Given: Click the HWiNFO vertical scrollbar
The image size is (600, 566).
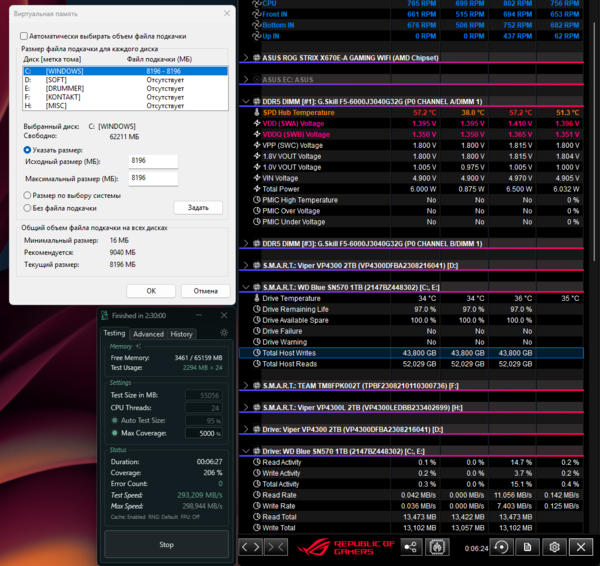Looking at the screenshot, I should pos(594,142).
